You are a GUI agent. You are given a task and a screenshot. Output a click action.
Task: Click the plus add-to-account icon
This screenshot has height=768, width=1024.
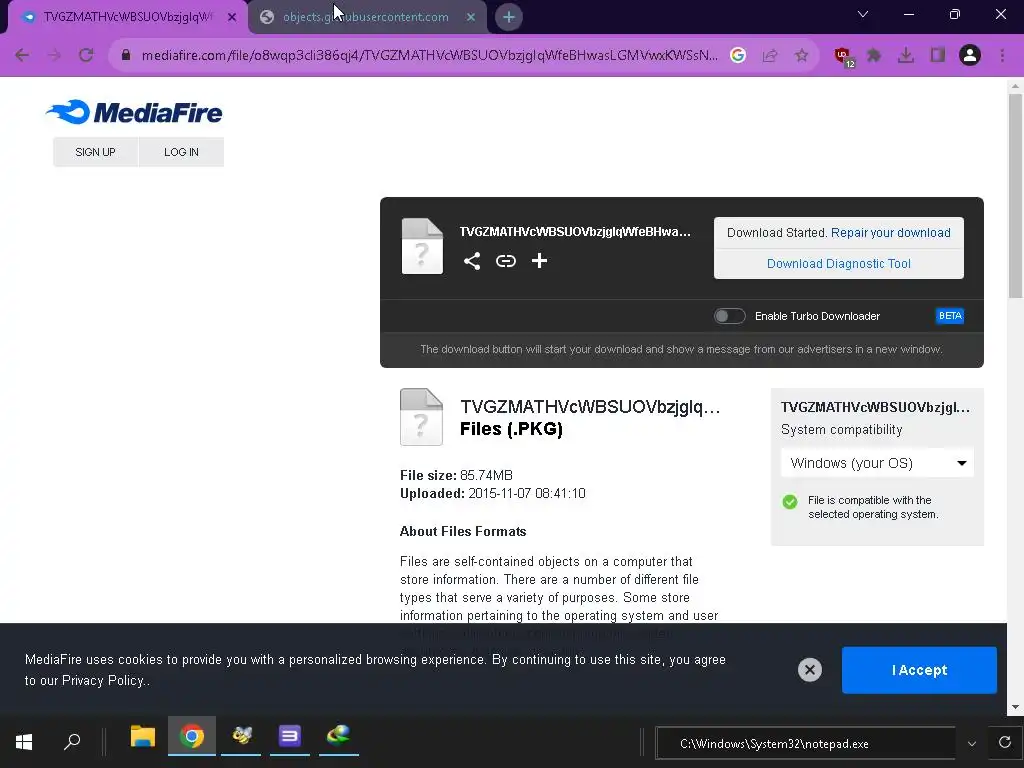[x=539, y=261]
